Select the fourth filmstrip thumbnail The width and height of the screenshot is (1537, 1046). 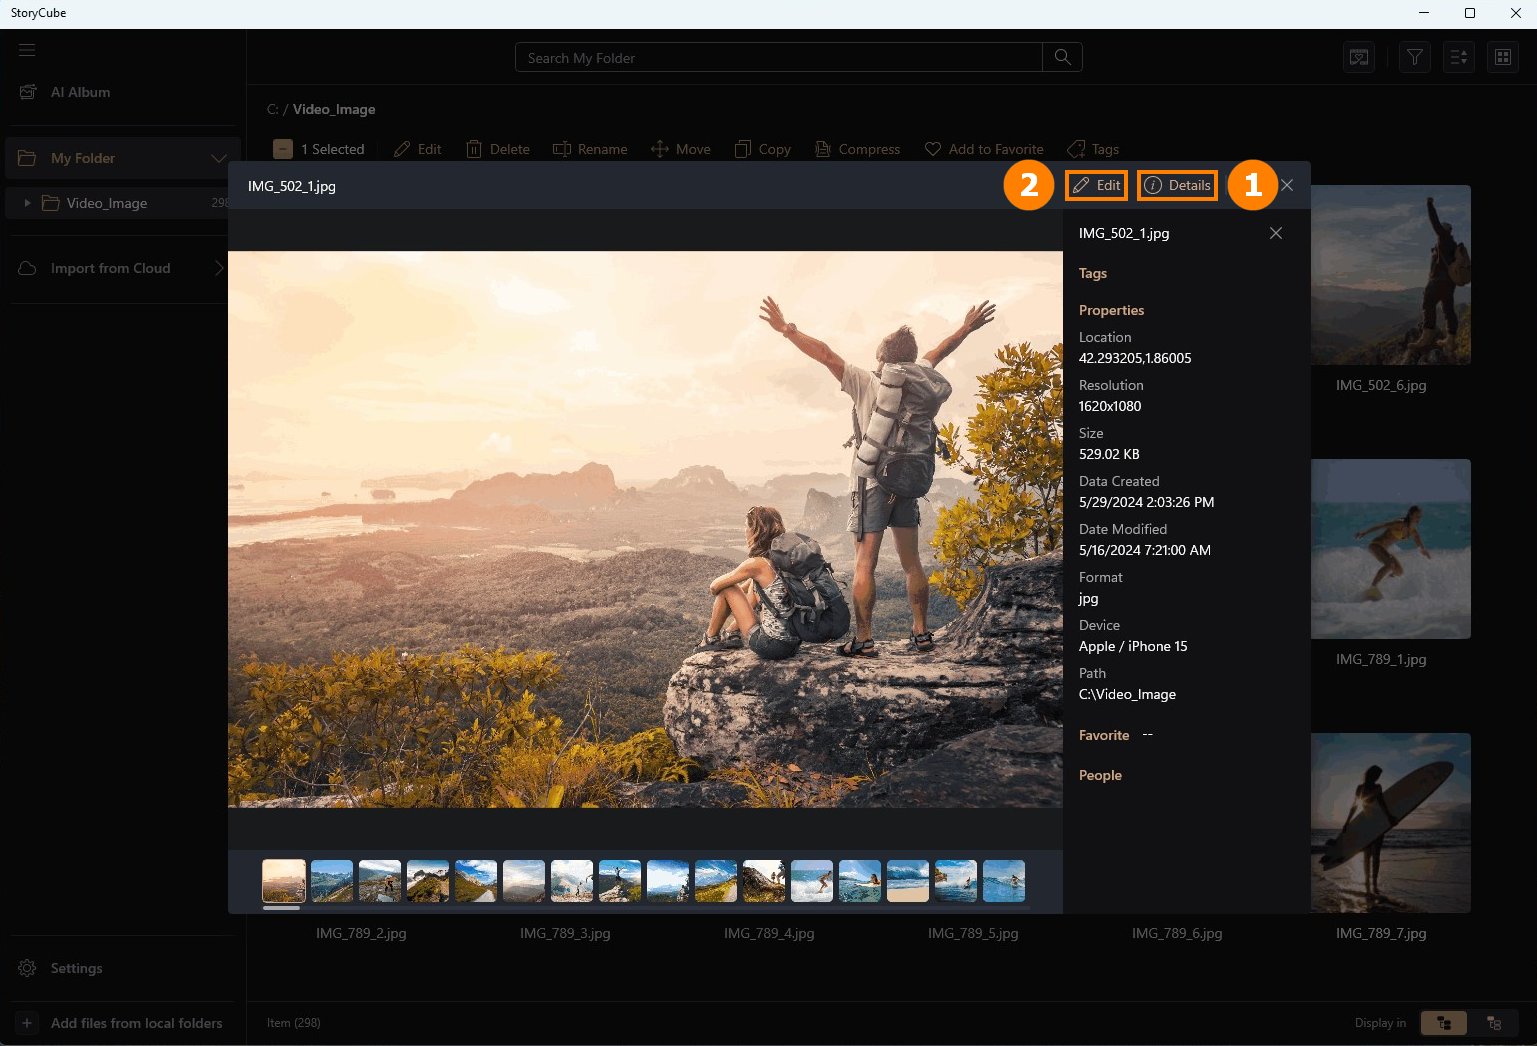(x=428, y=881)
